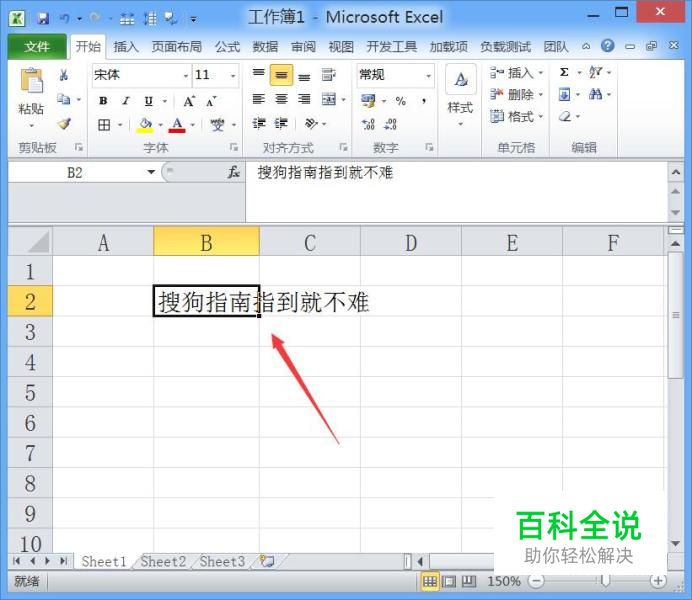
Task: Click the Cut scissors icon
Action: (x=64, y=75)
